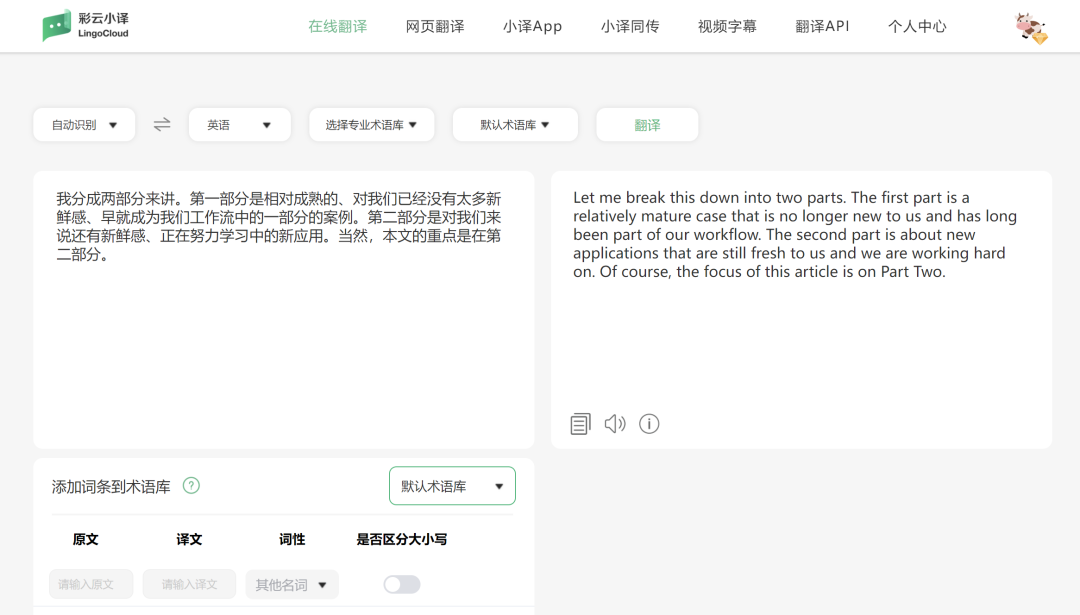The height and width of the screenshot is (615, 1080).
Task: Open the cow user avatar
Action: (1031, 28)
